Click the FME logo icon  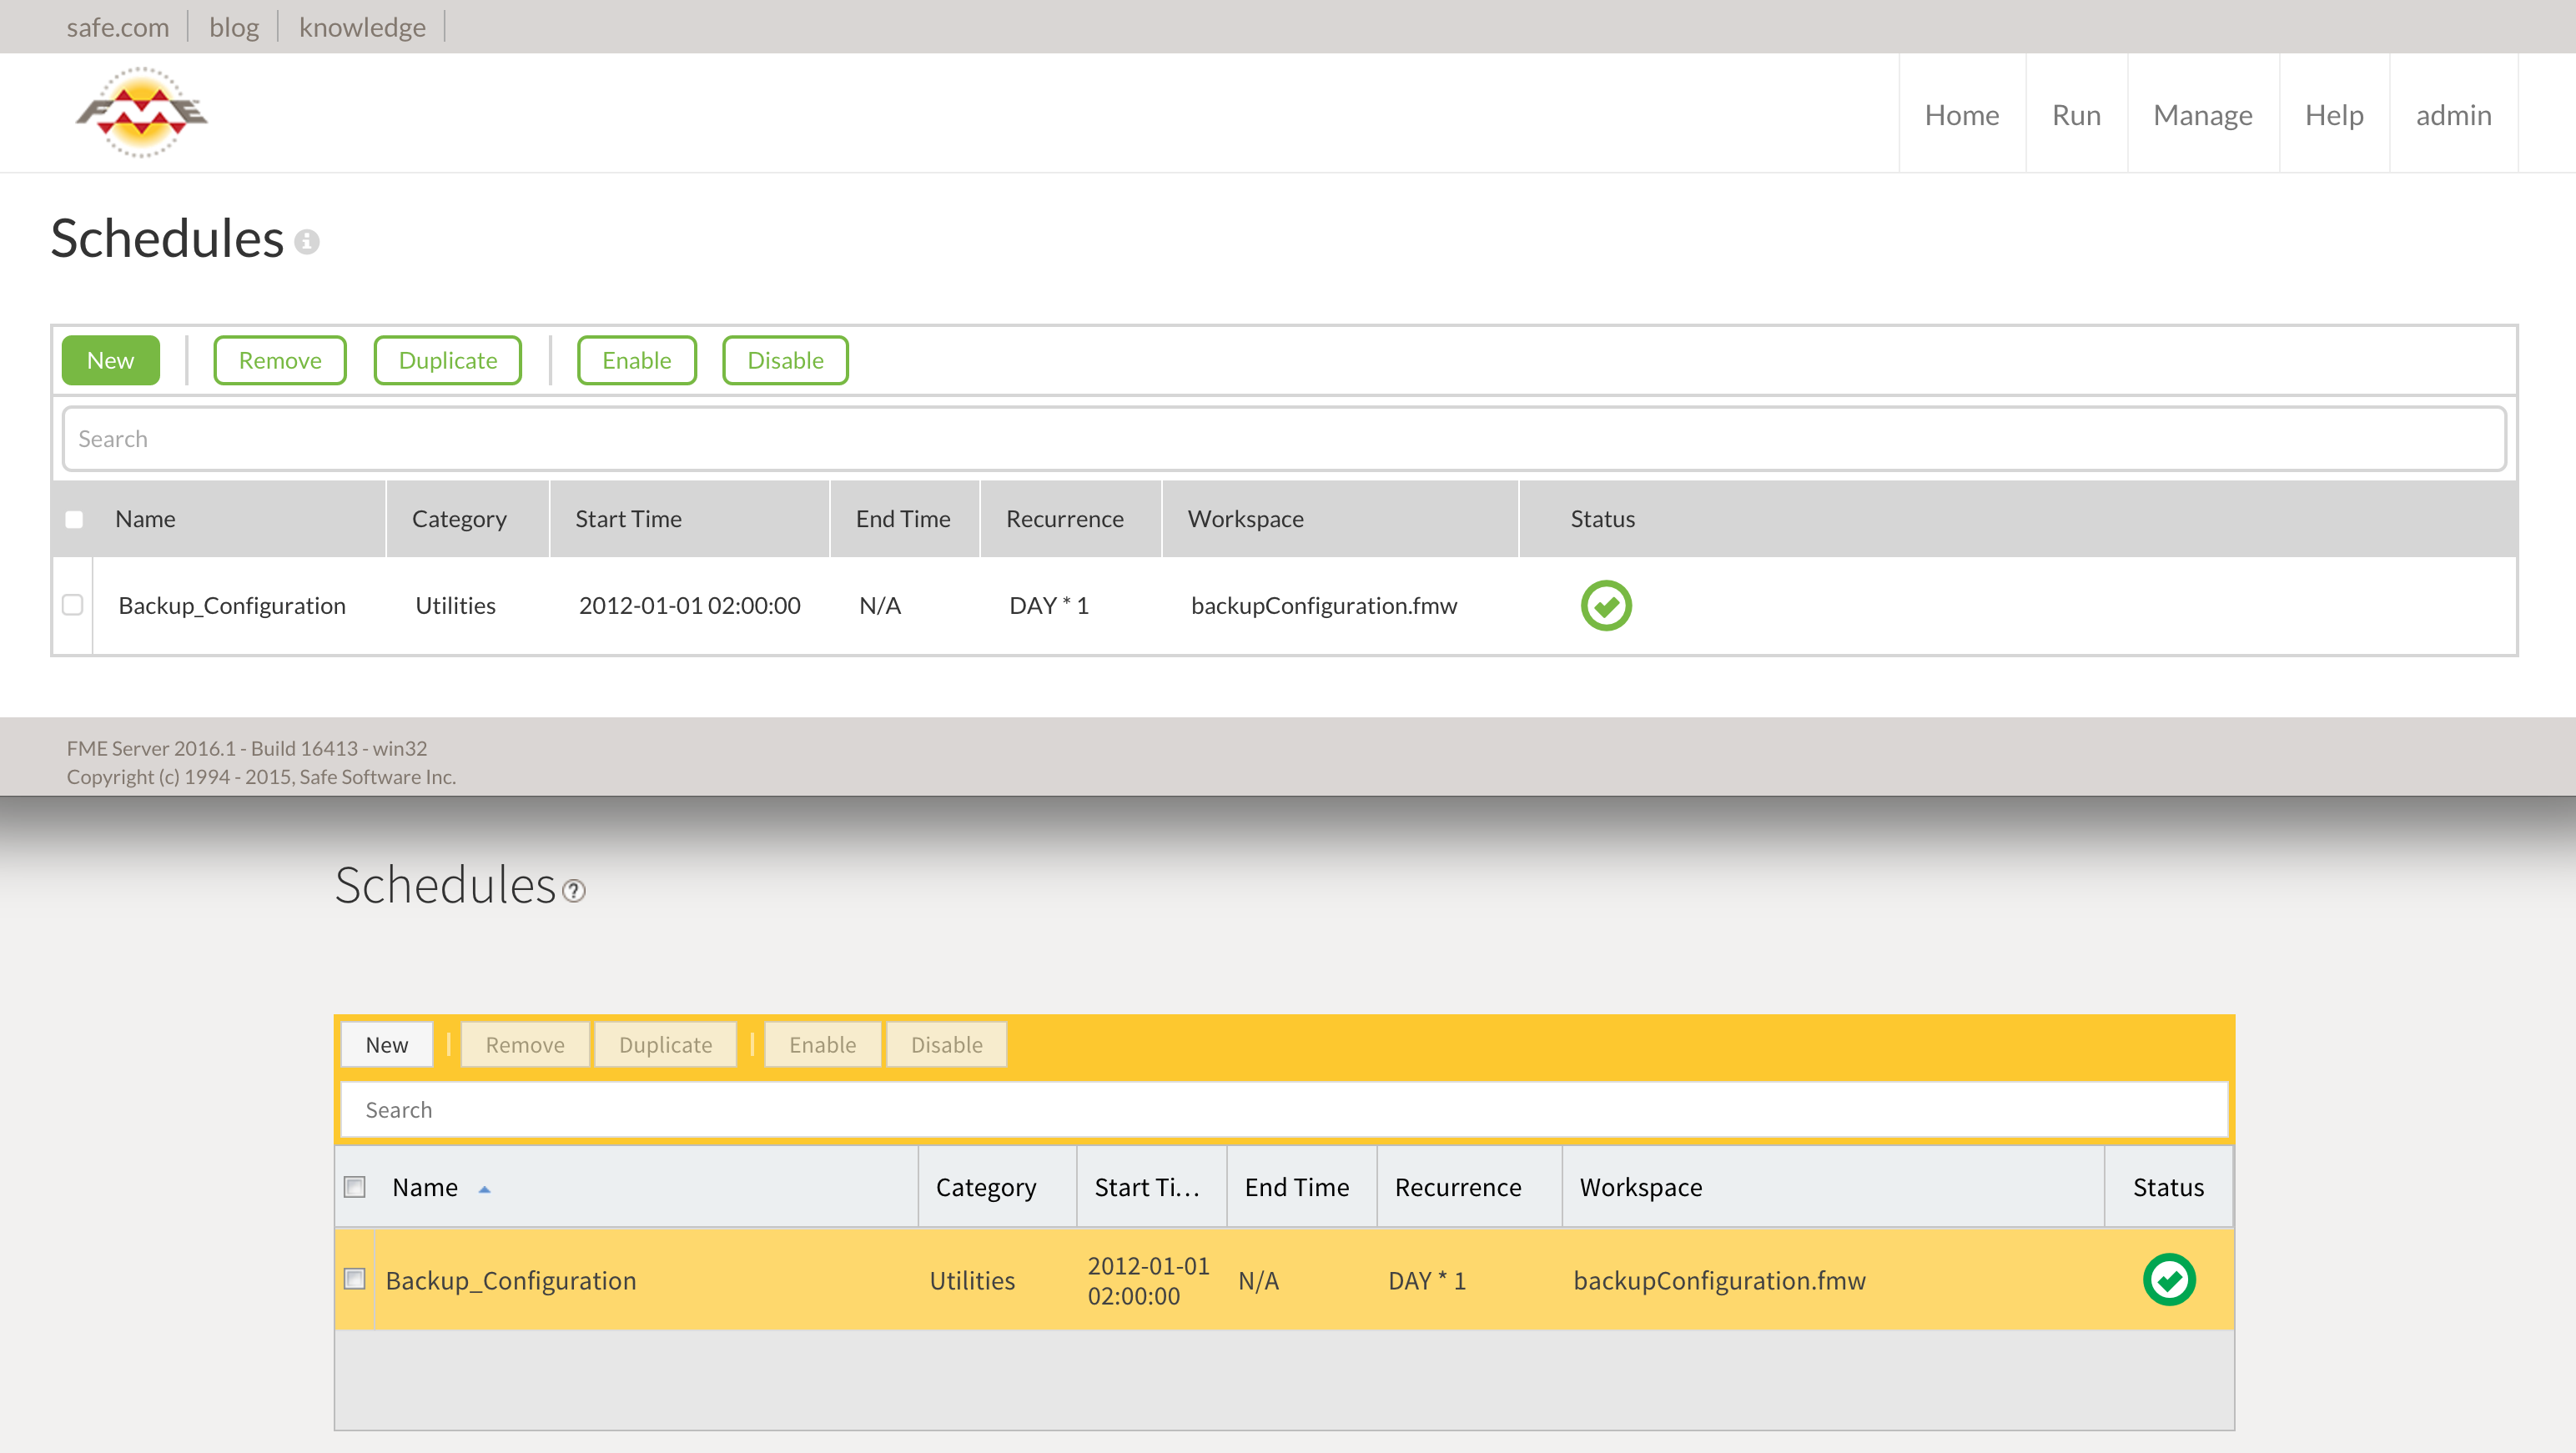[x=141, y=112]
